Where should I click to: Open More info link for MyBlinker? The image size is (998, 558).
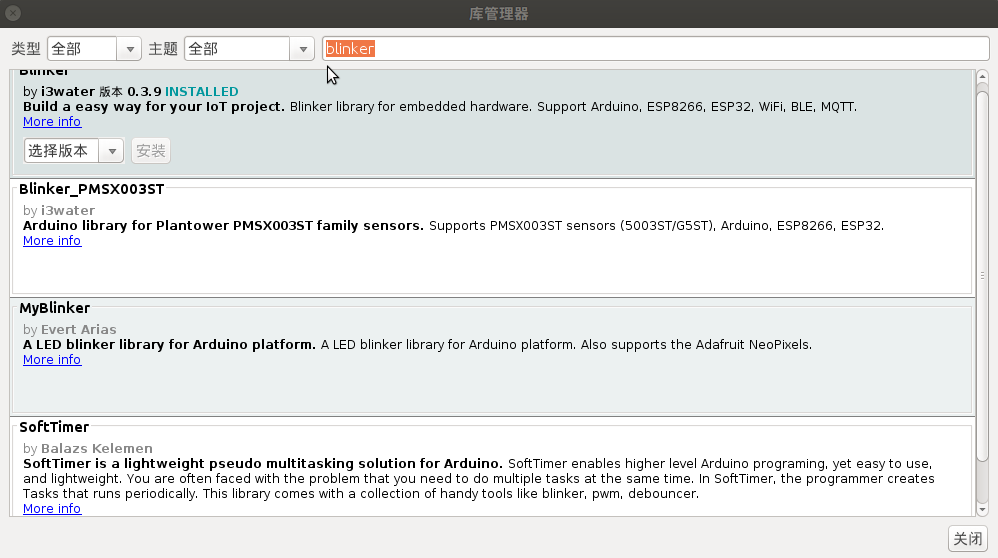[52, 359]
